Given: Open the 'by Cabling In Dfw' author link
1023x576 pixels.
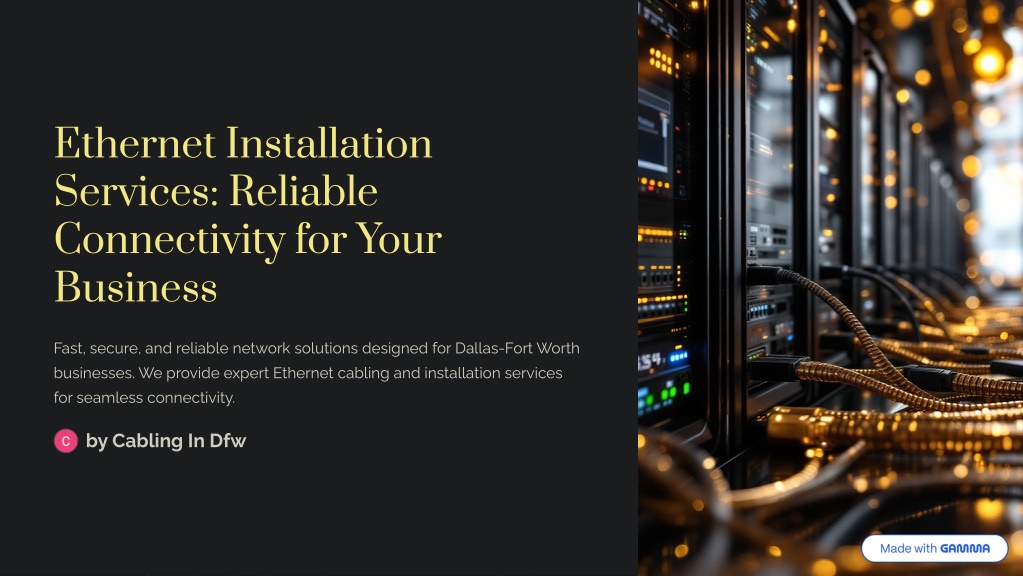Looking at the screenshot, I should [x=166, y=441].
